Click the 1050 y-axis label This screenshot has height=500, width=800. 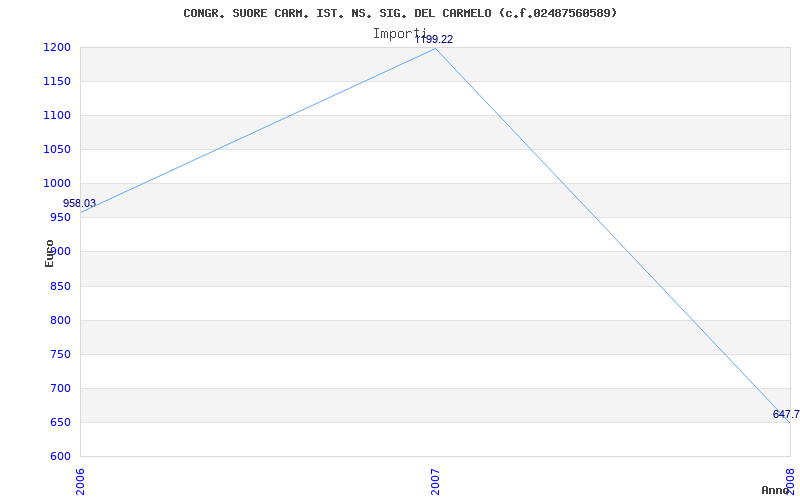point(57,149)
